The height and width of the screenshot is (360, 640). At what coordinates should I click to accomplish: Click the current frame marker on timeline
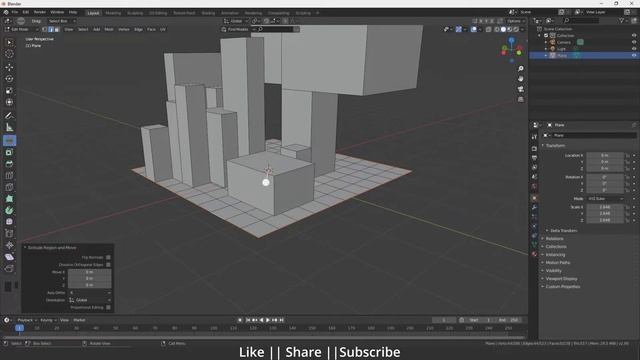(x=19, y=328)
